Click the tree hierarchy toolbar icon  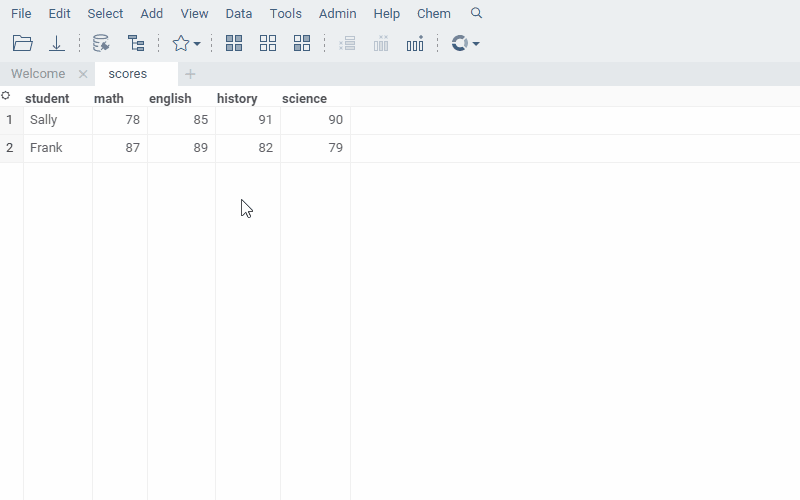[136, 43]
